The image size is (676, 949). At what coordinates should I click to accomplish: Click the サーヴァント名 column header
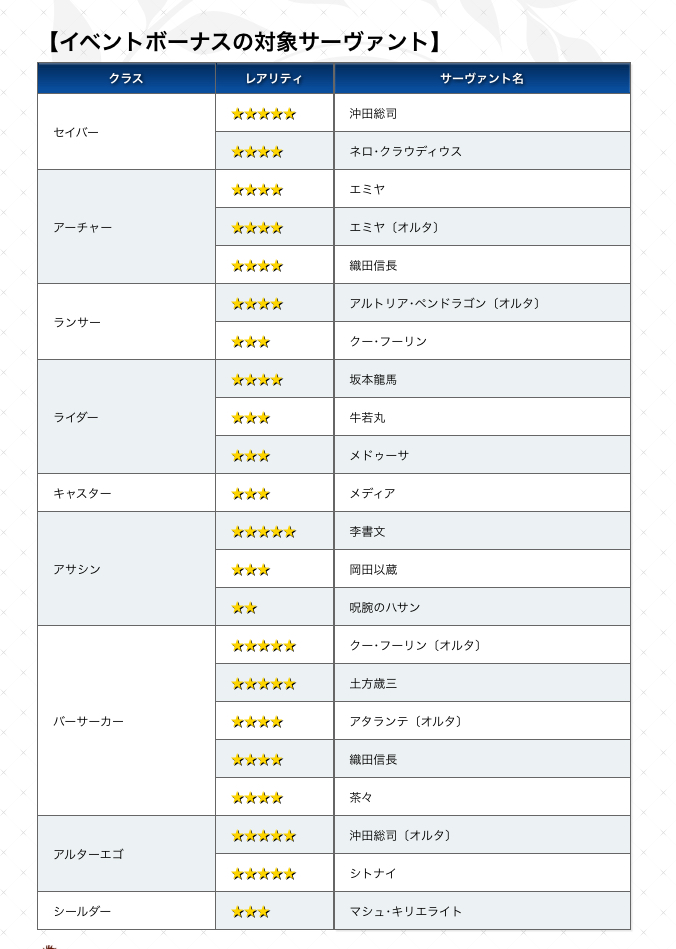[x=482, y=79]
